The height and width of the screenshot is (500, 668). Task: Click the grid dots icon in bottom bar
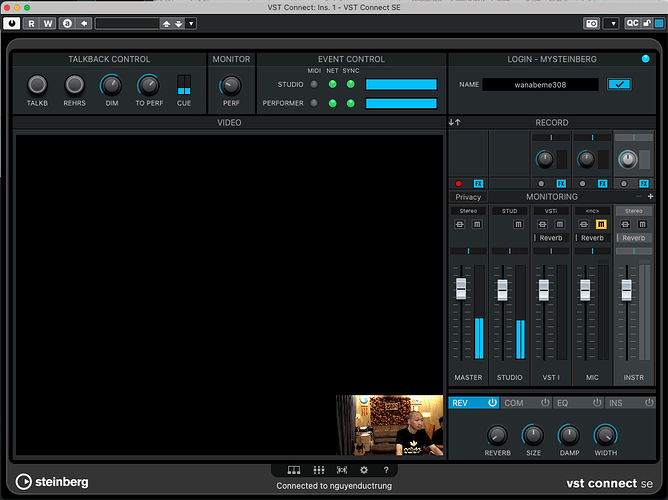[319, 470]
